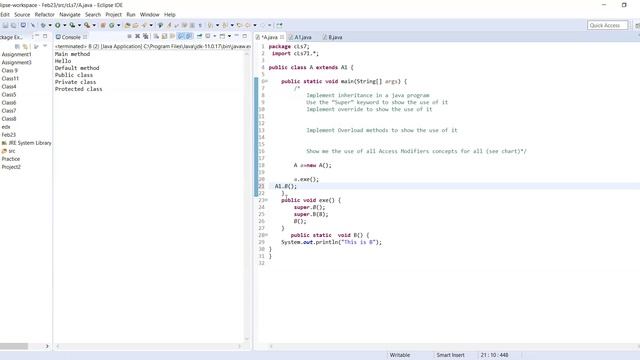Image resolution: width=640 pixels, height=360 pixels.
Task: Collapse the exe() method fold marker
Action: pyautogui.click(x=266, y=200)
